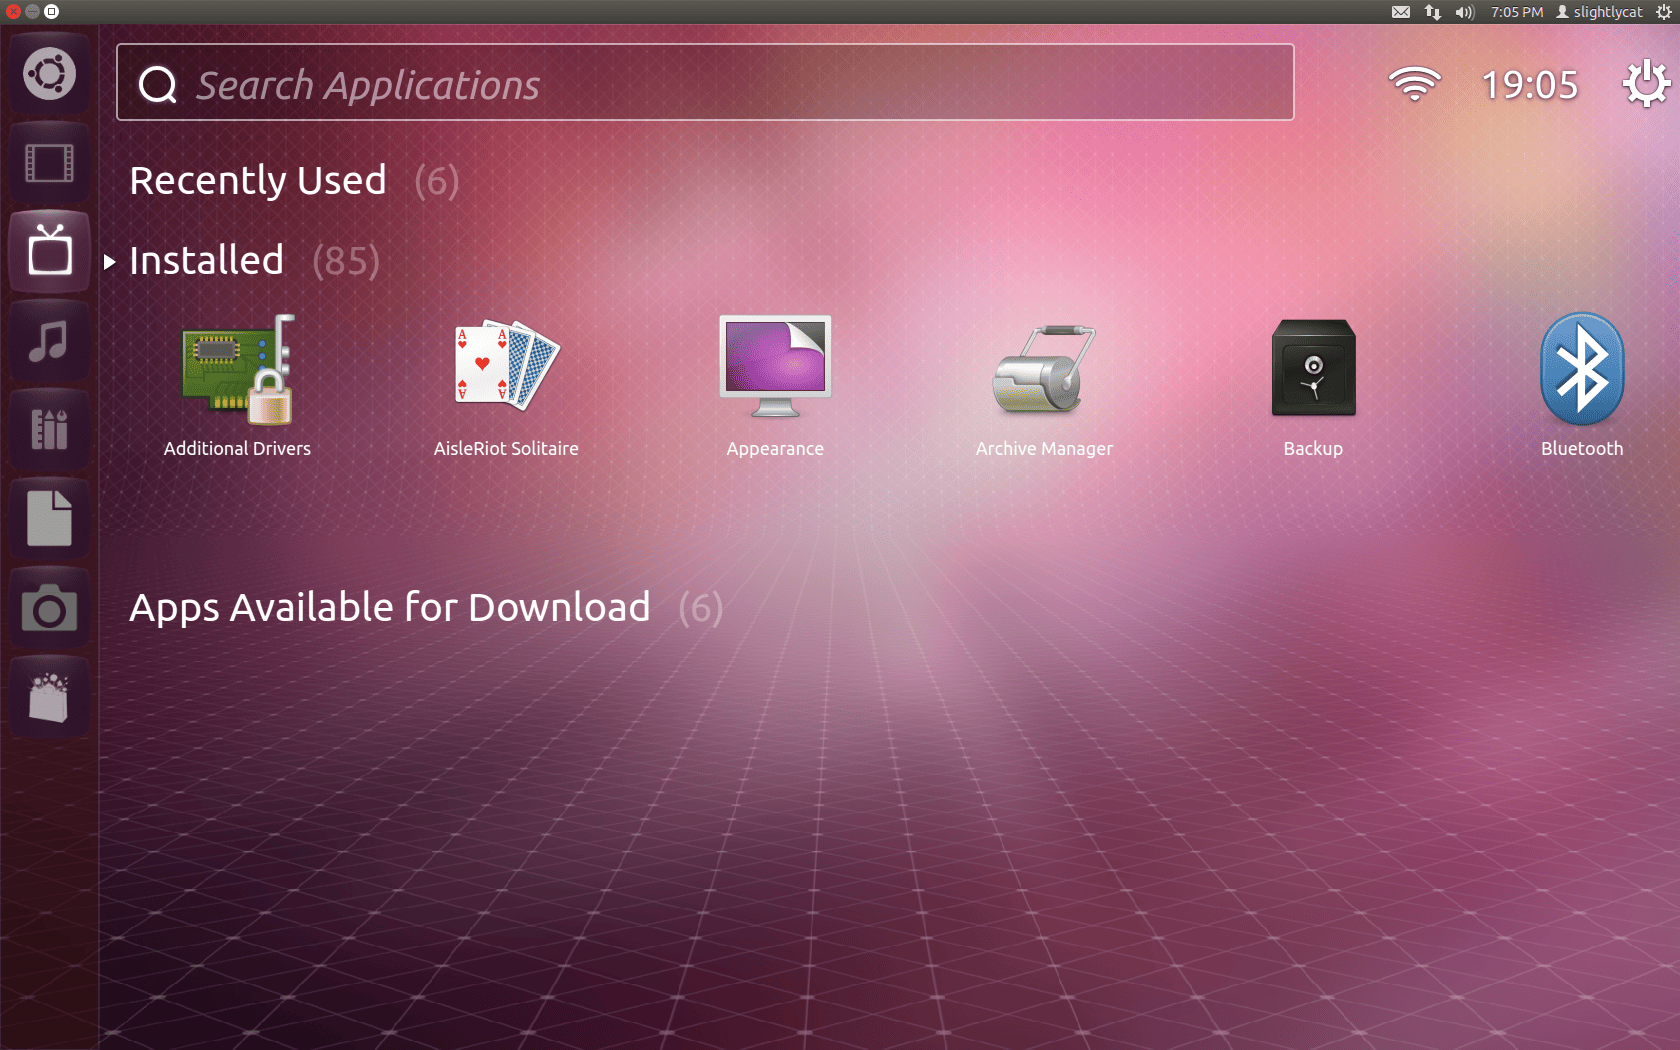Viewport: 1680px width, 1050px height.
Task: Select the applications lens TV icon
Action: (x=49, y=250)
